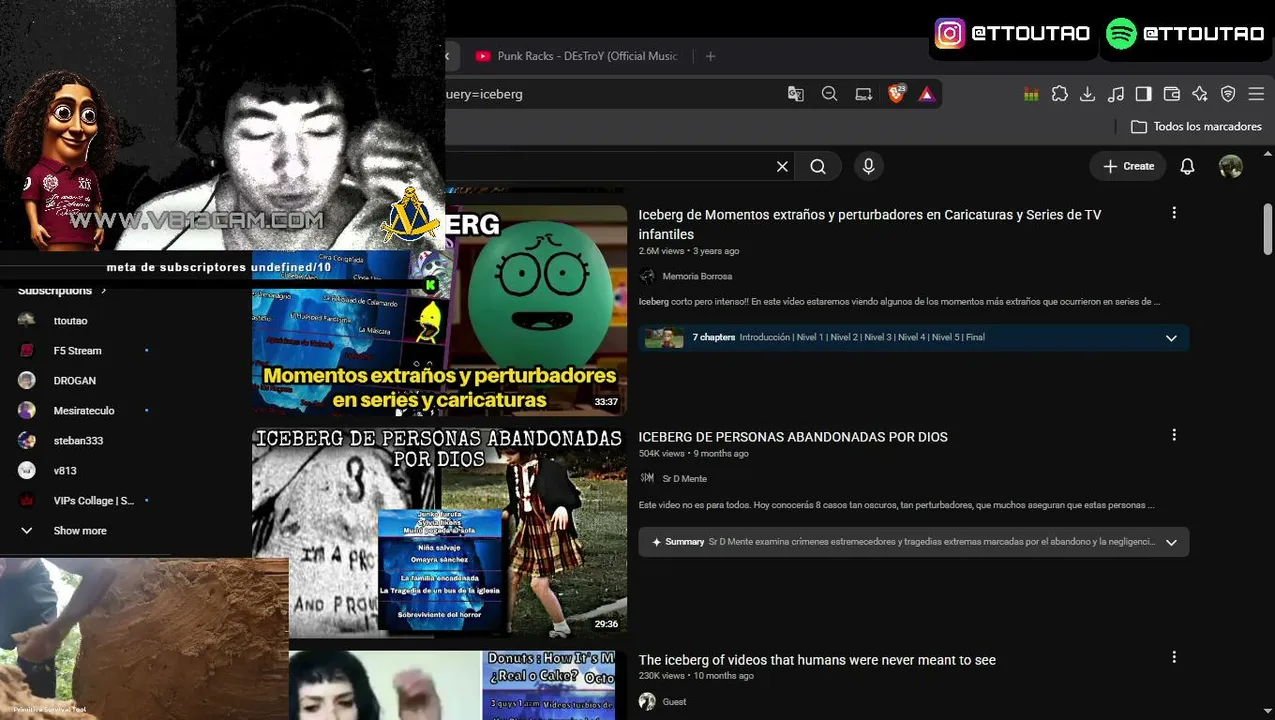Click the zoom magnifier icon in address bar
The height and width of the screenshot is (720, 1275).
click(x=829, y=94)
